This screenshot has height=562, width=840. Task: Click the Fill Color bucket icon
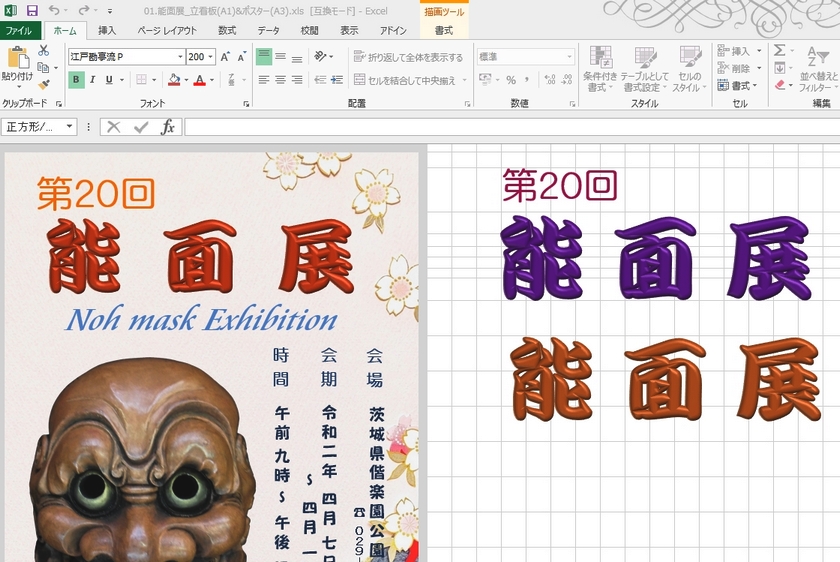(174, 80)
